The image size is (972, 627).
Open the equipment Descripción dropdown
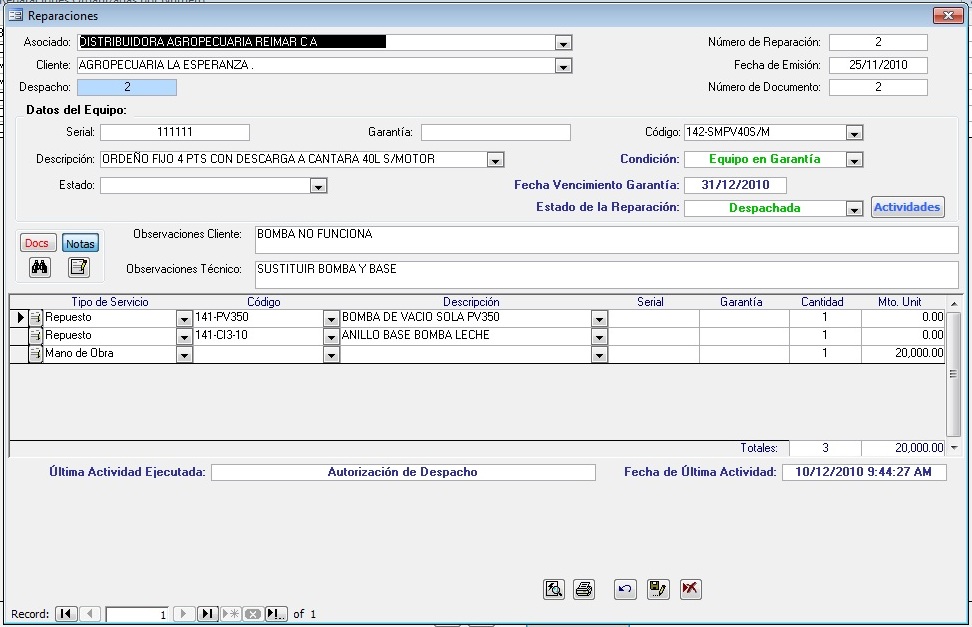click(x=495, y=160)
